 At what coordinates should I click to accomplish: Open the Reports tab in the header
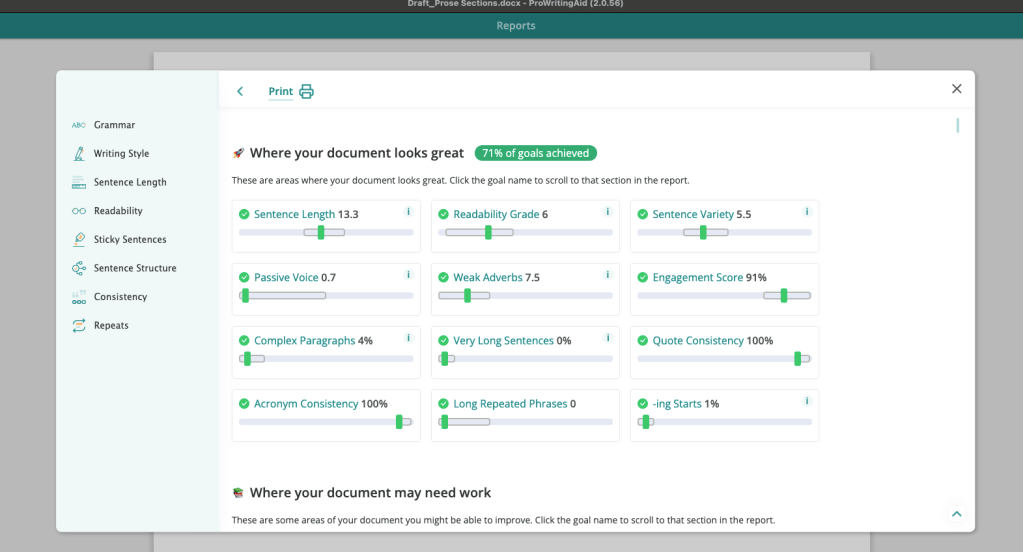(515, 26)
